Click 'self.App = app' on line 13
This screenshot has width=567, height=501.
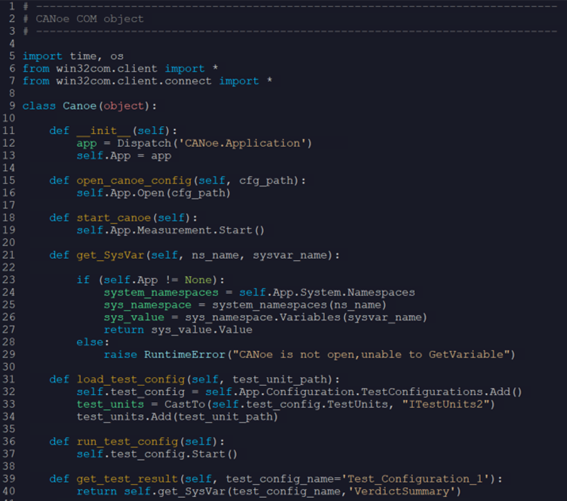click(124, 156)
